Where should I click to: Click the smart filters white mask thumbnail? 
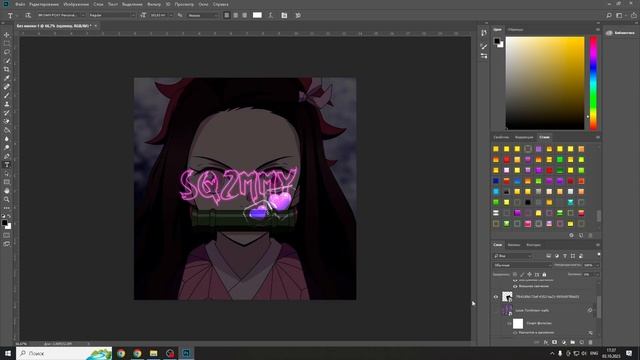click(518, 324)
